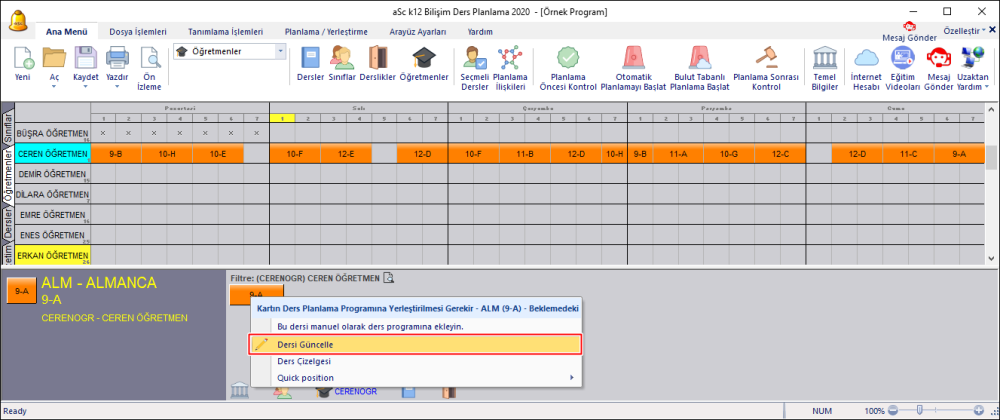Open Ön İzleme print preview
This screenshot has width=1000, height=420.
149,58
